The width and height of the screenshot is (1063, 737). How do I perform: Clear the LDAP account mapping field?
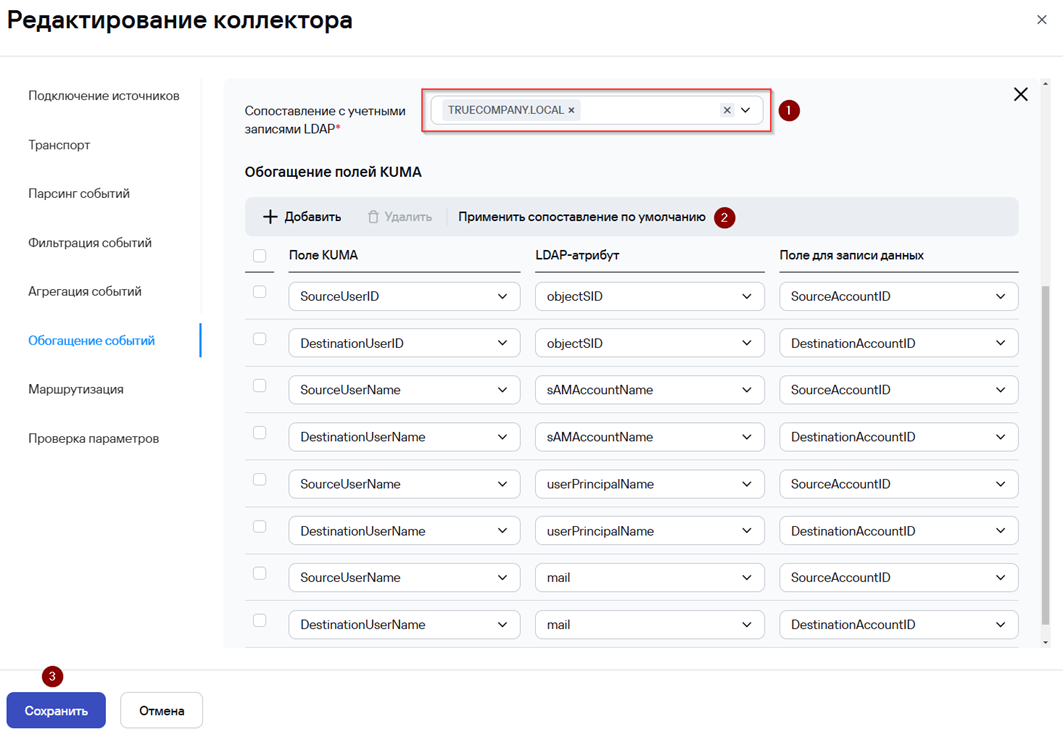pyautogui.click(x=727, y=110)
